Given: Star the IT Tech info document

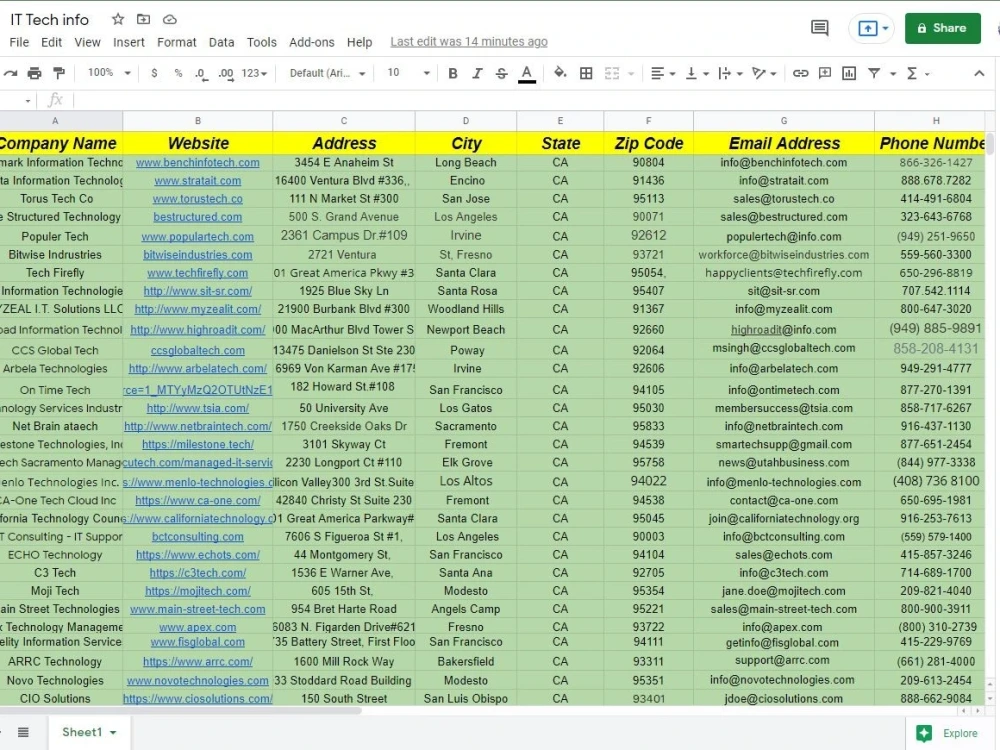Looking at the screenshot, I should coord(118,19).
